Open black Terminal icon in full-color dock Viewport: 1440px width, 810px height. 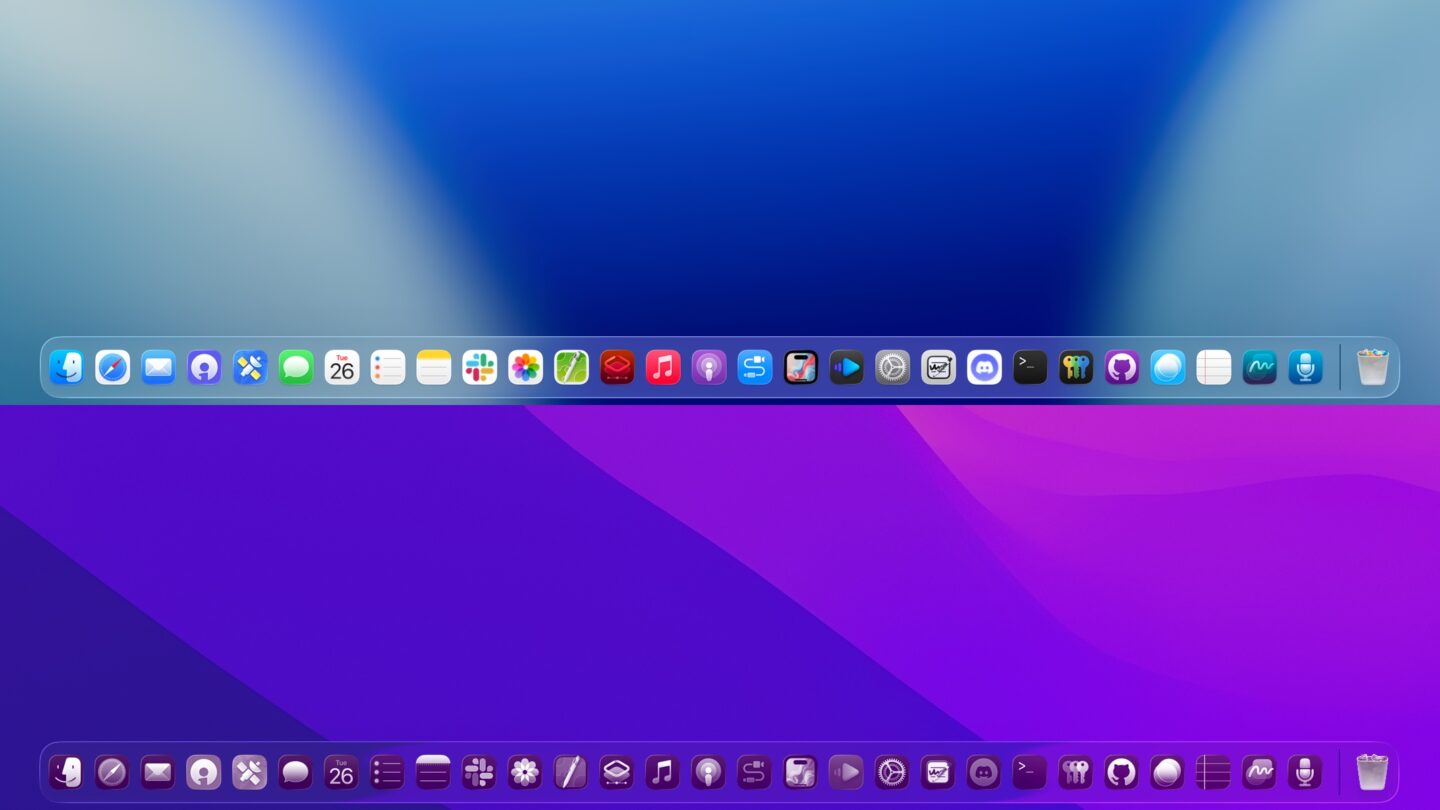point(1030,367)
